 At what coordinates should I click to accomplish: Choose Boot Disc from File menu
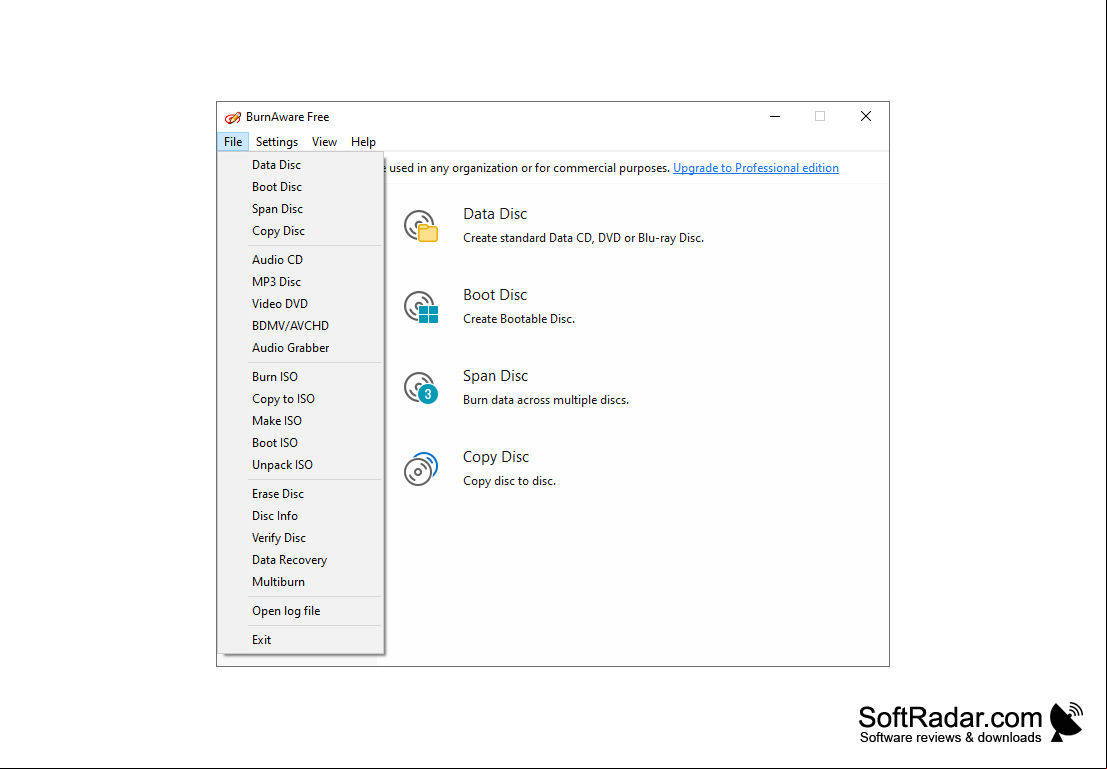301,186
